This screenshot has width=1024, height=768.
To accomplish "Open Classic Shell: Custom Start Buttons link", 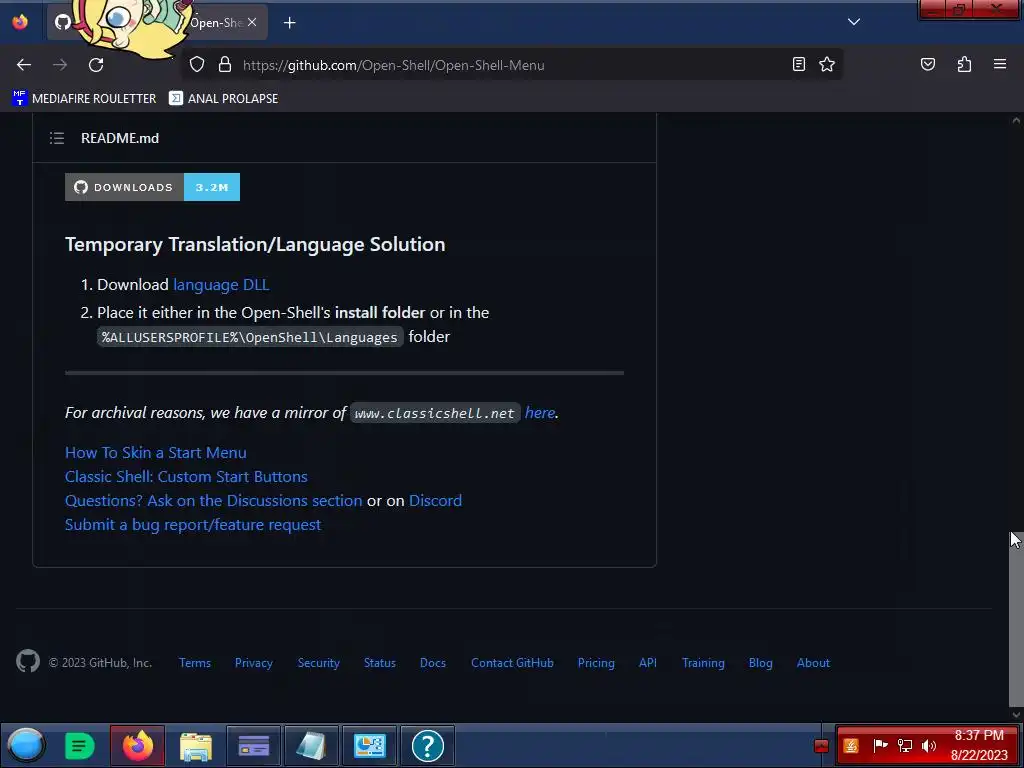I will tap(186, 476).
